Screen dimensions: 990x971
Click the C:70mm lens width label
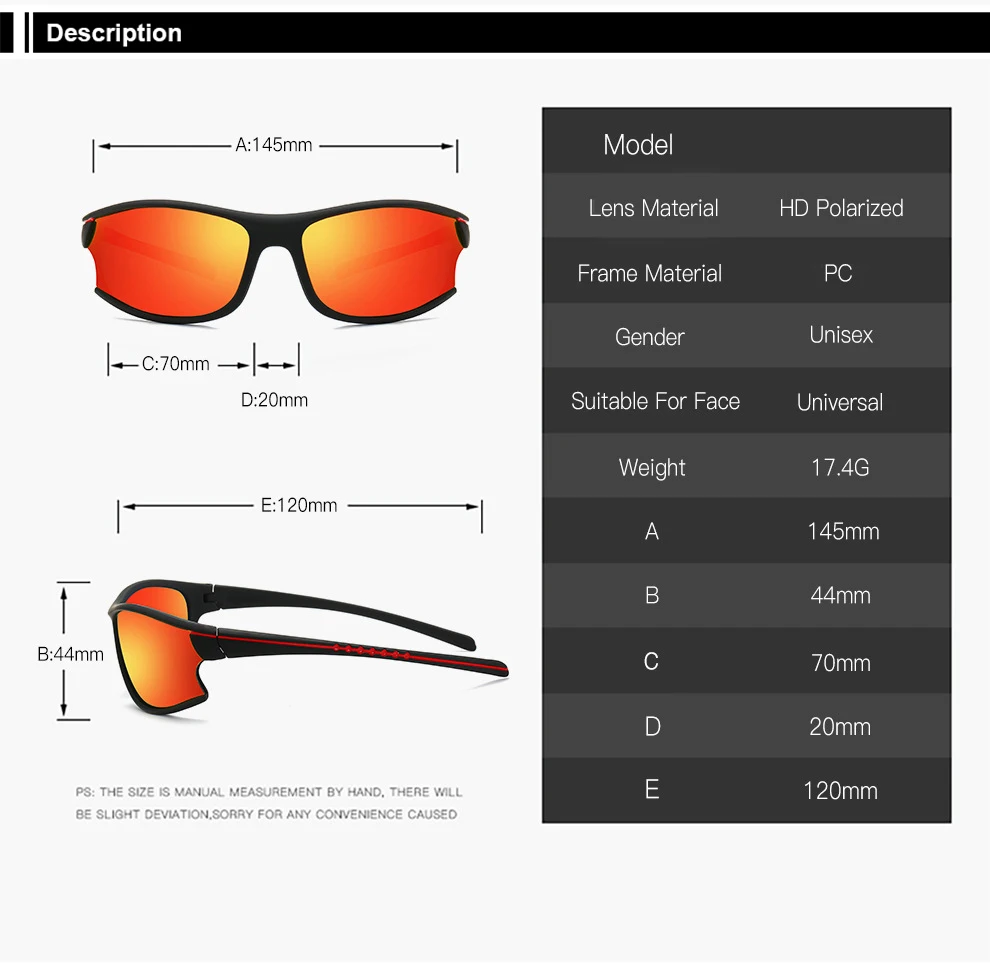click(175, 364)
